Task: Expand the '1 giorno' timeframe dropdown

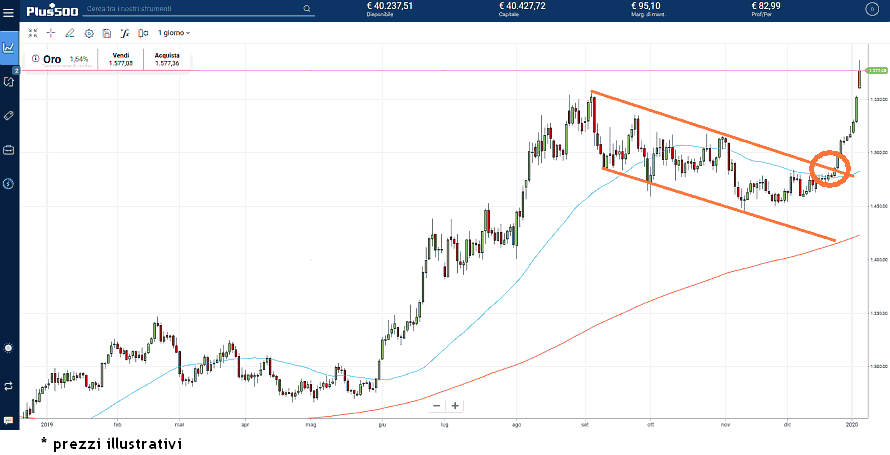Action: coord(174,33)
